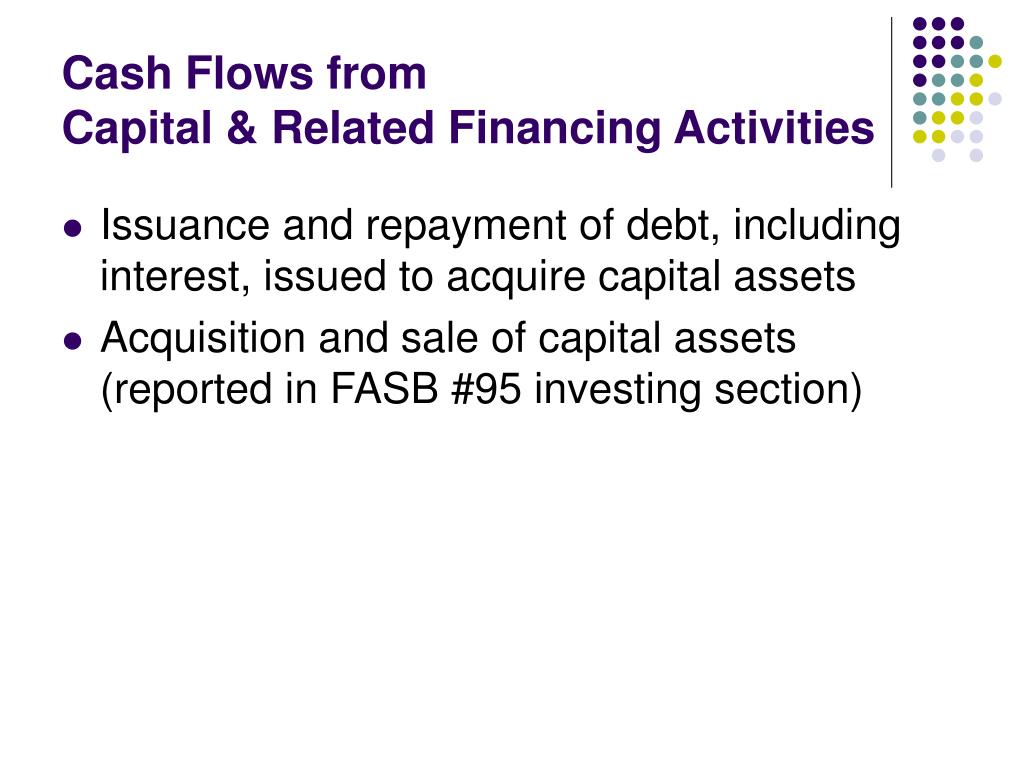
Task: Click the words "investing section)"
Action: tap(698, 391)
